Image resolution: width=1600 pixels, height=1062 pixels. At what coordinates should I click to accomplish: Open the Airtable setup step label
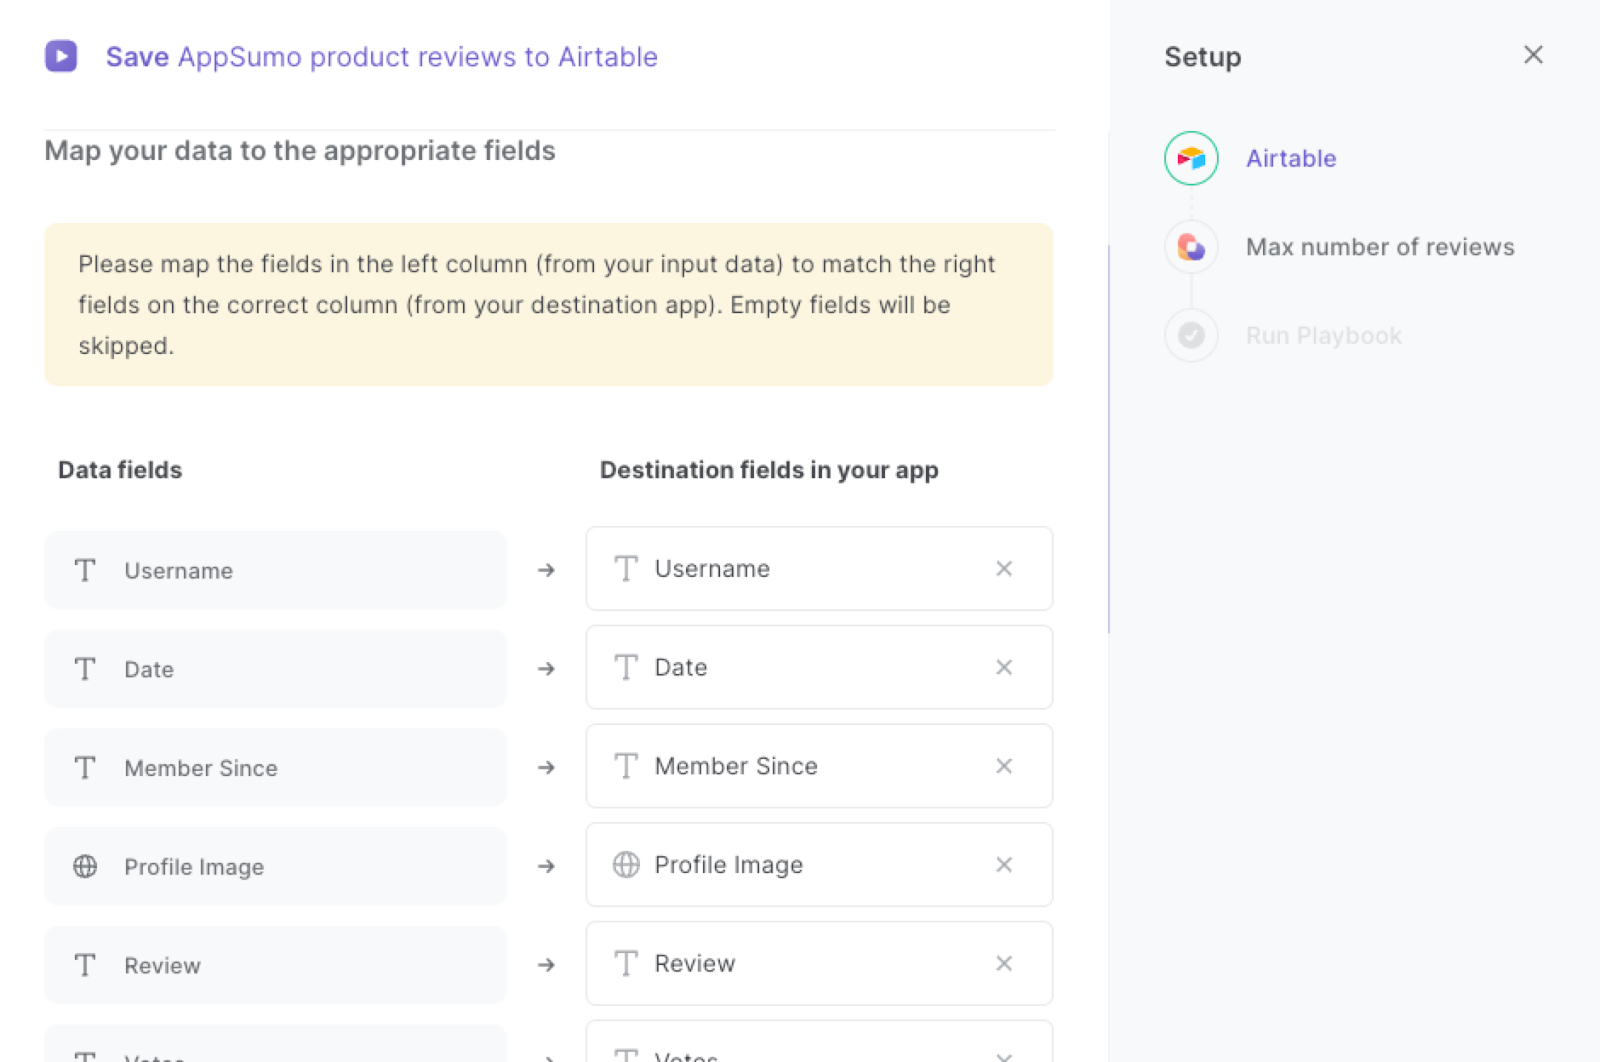click(x=1291, y=158)
